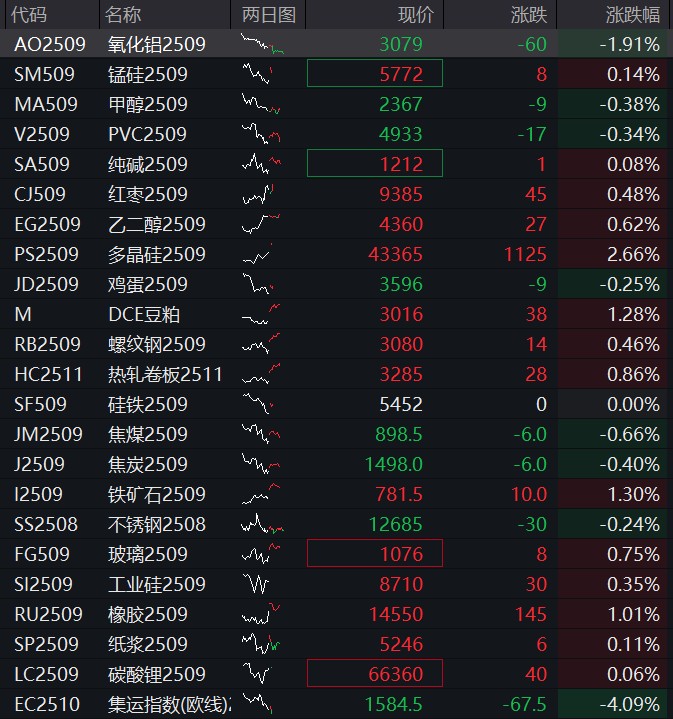Viewport: 673px width, 719px height.
Task: Click the JM2509 code for 焦煤
Action: click(x=49, y=434)
